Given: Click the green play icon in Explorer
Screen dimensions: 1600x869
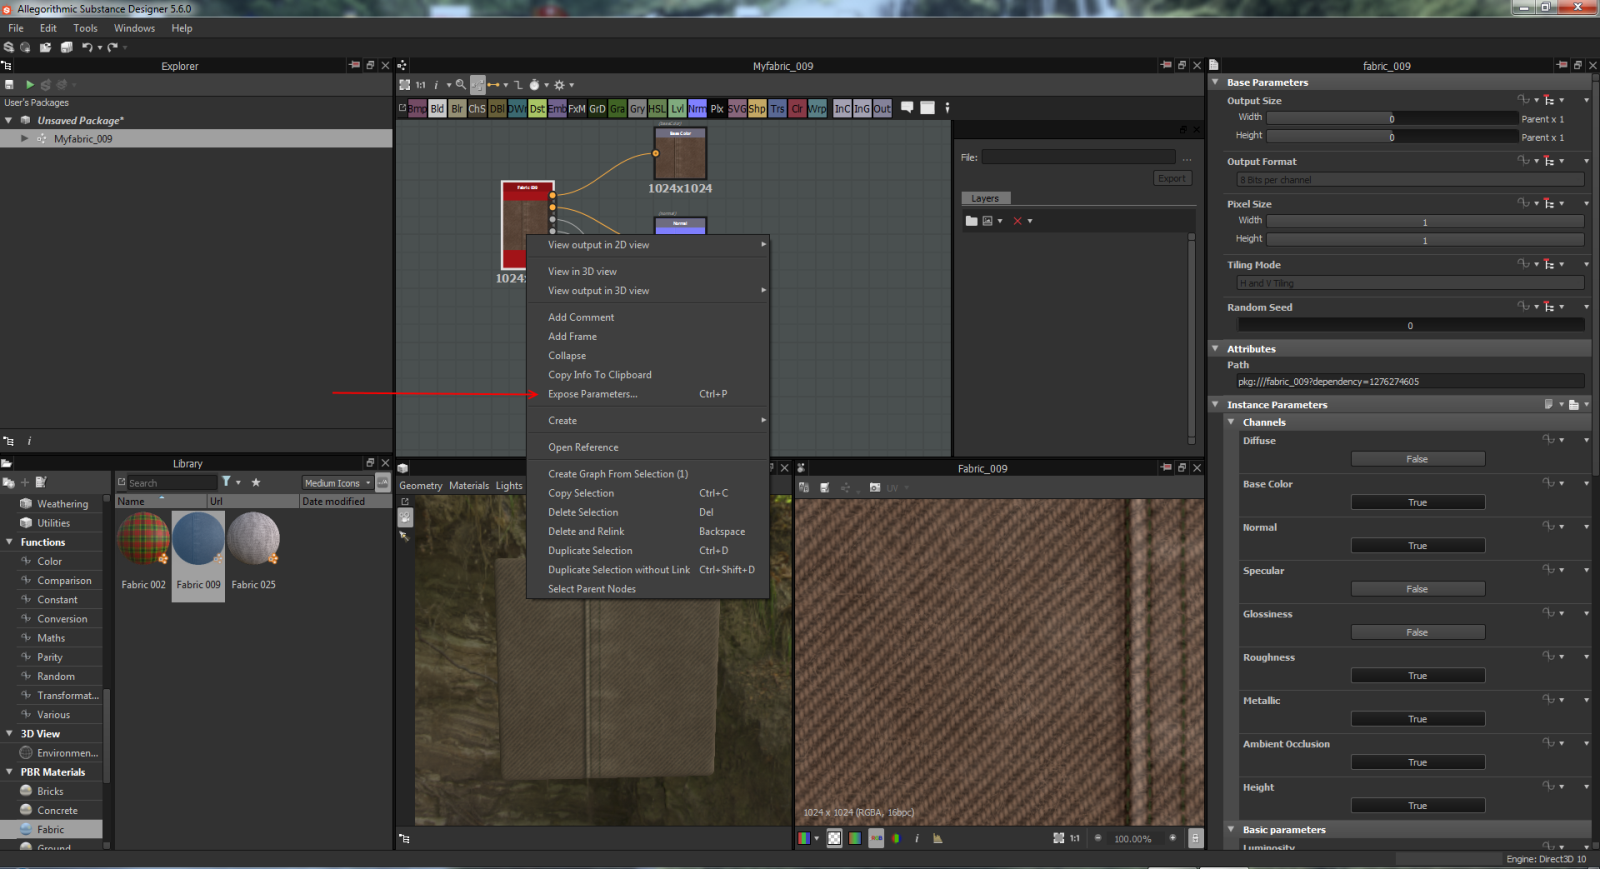Looking at the screenshot, I should click(x=29, y=85).
